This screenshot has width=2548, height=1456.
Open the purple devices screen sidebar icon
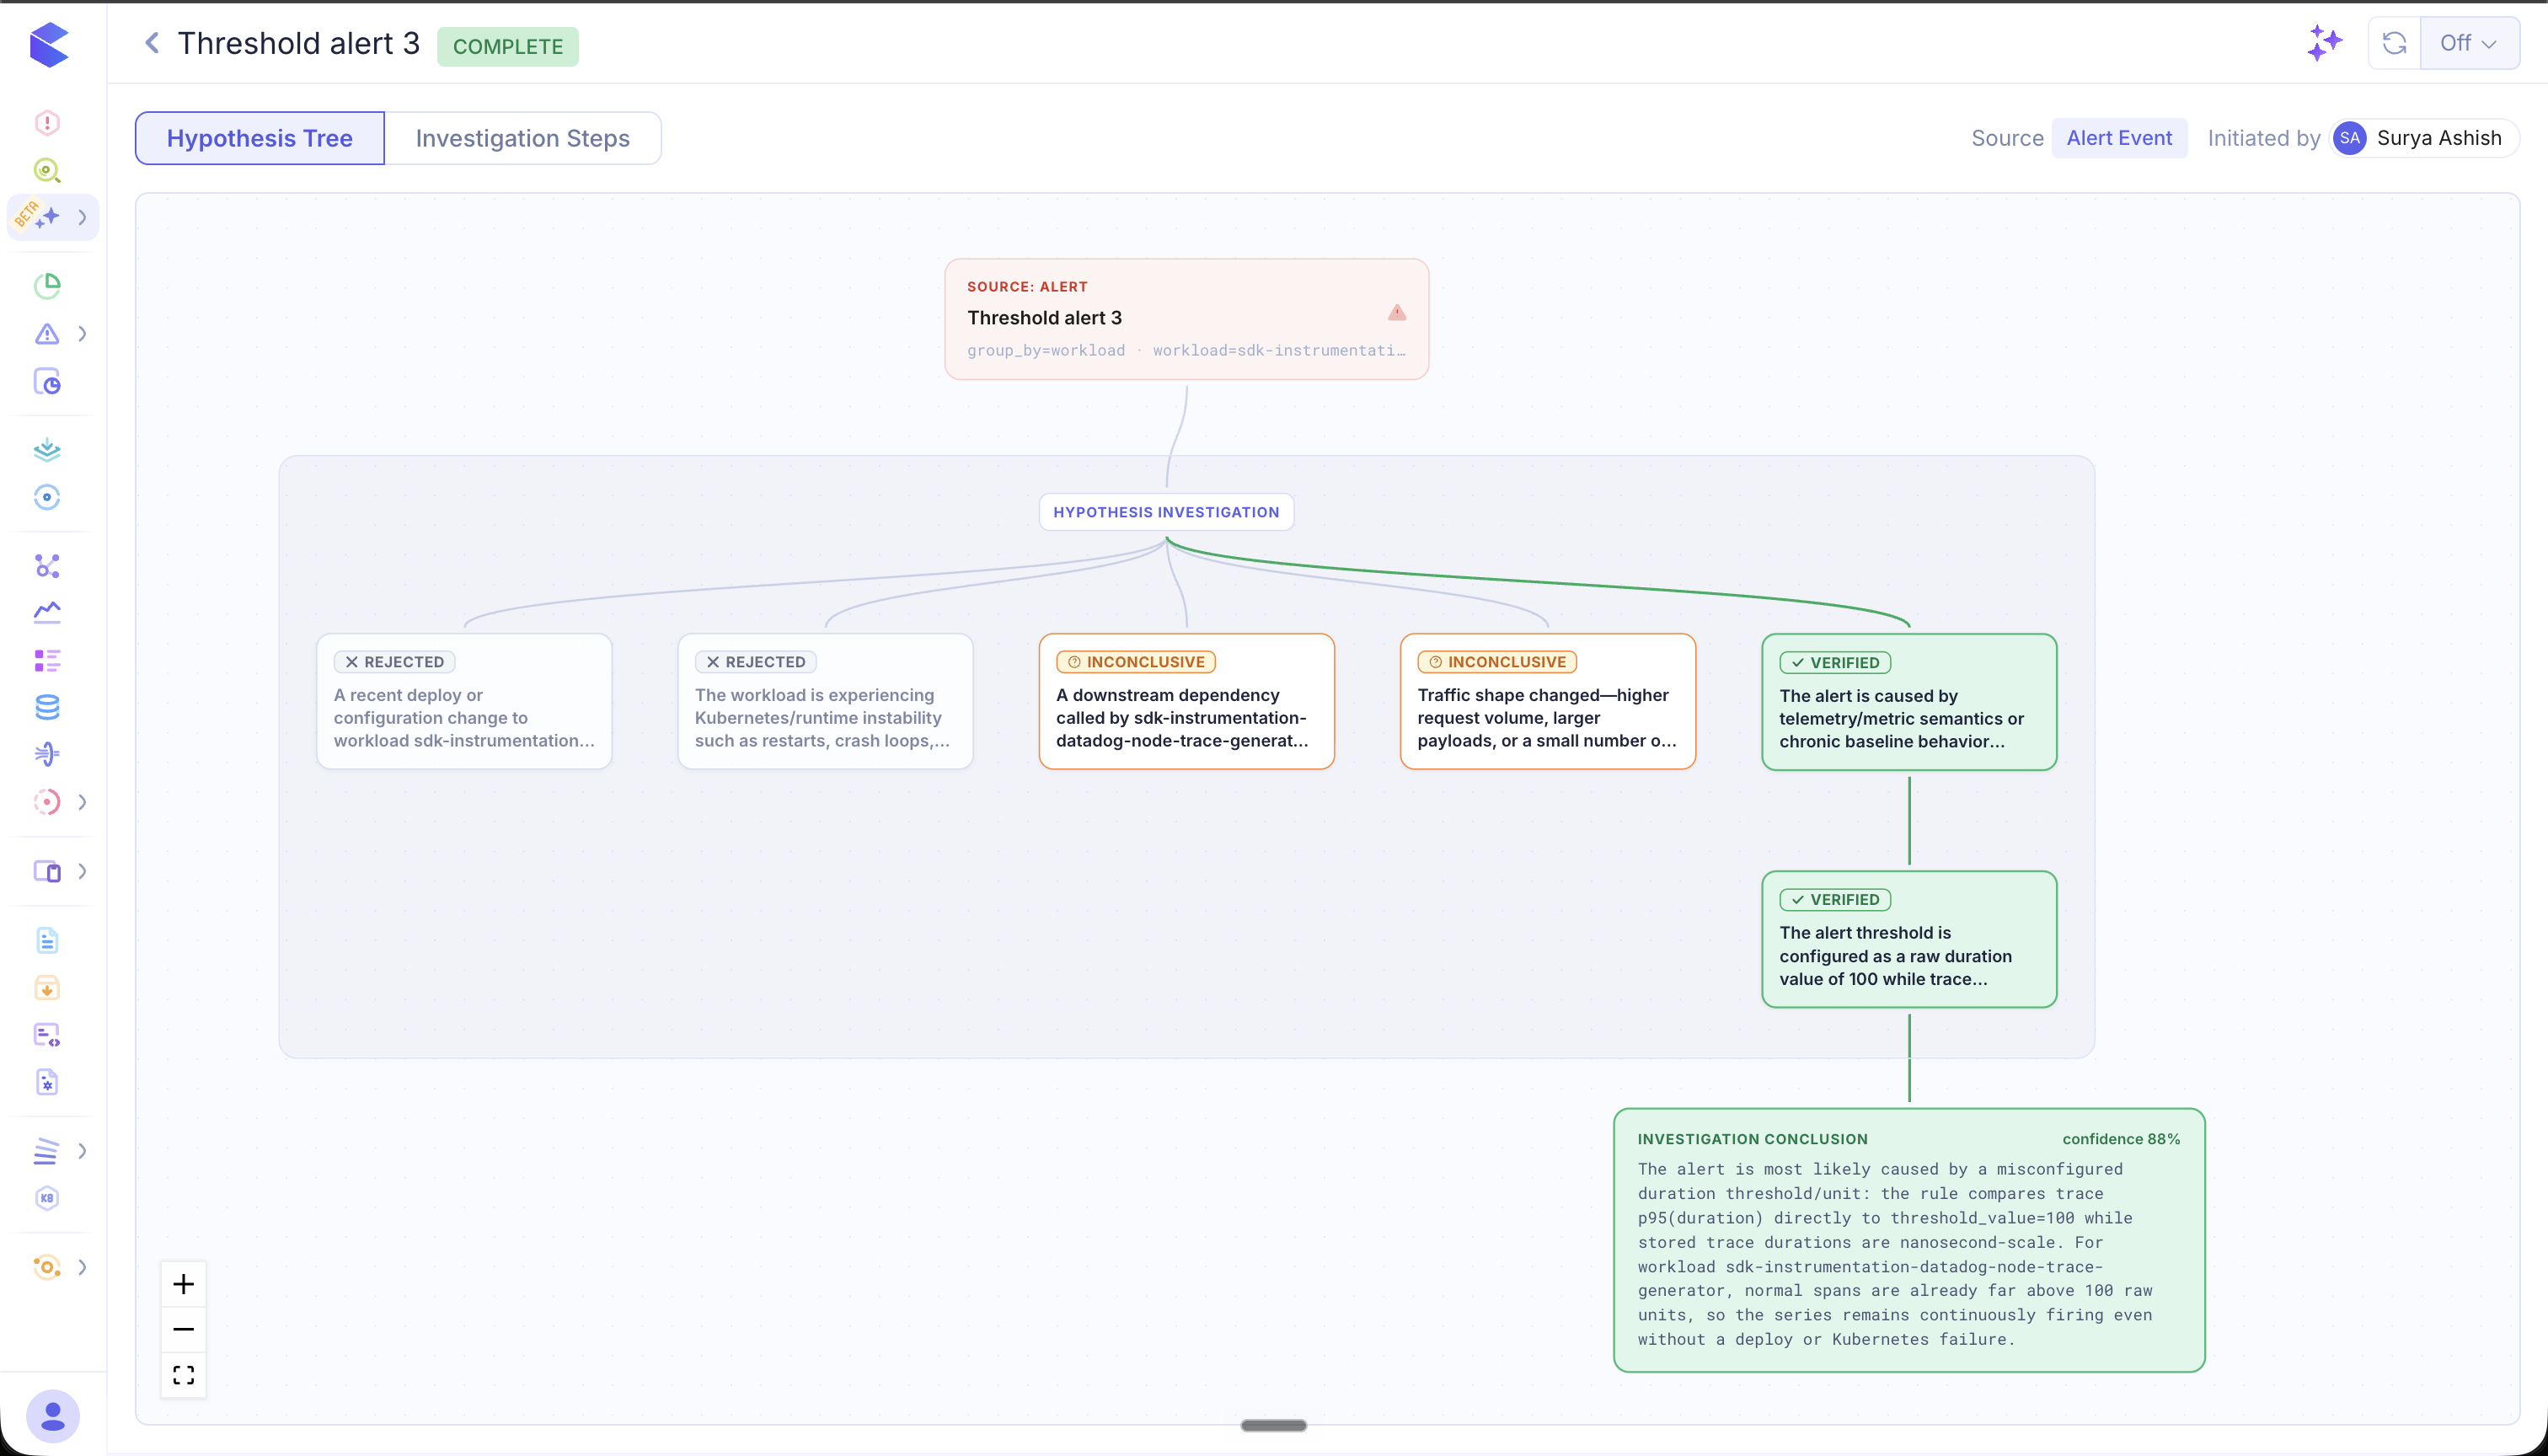point(47,871)
